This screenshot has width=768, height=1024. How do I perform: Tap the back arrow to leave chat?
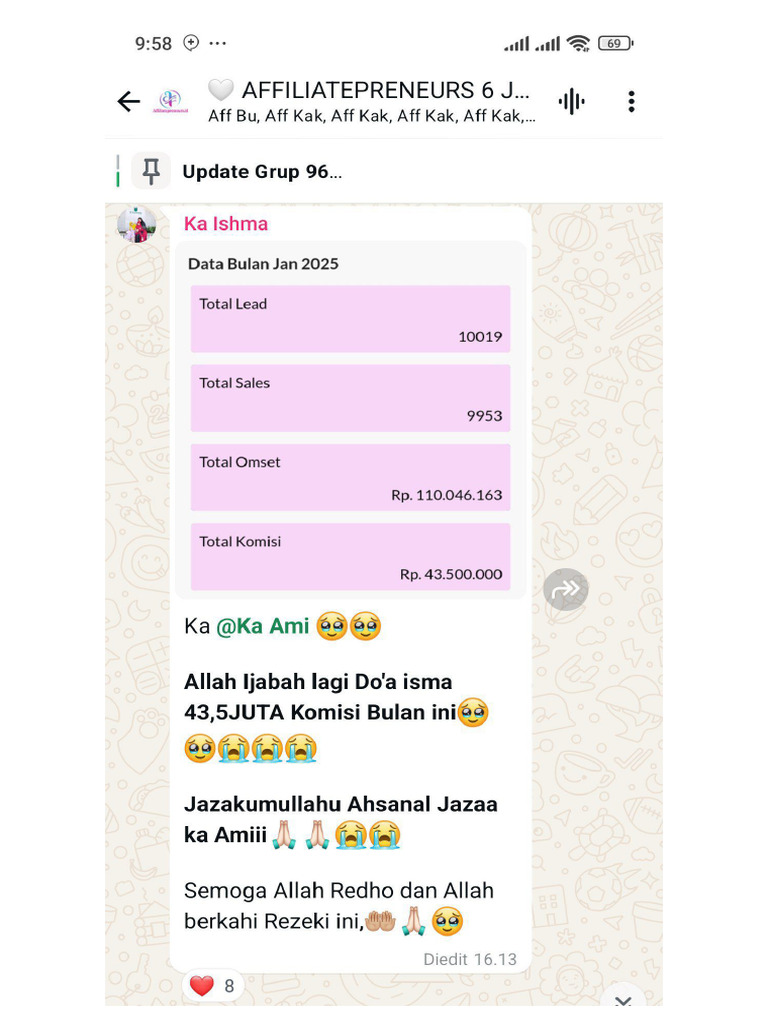point(129,101)
